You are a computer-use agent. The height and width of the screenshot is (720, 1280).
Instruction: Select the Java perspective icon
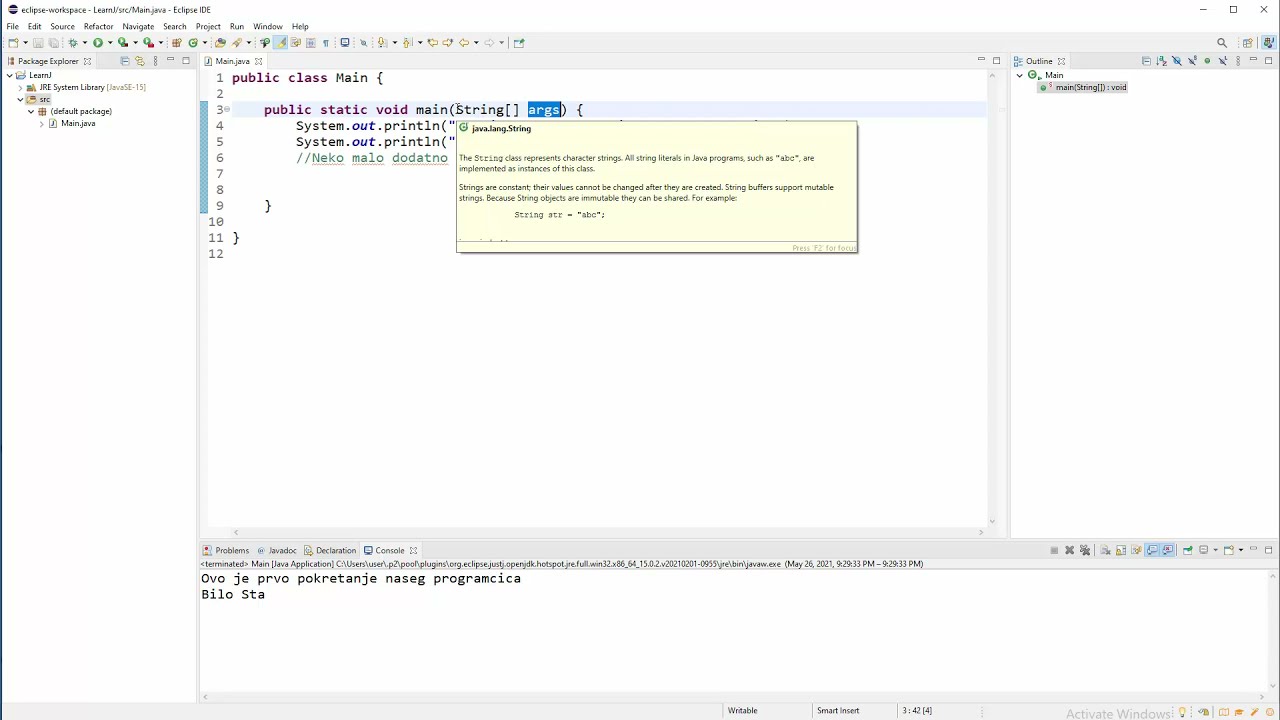(x=1268, y=42)
